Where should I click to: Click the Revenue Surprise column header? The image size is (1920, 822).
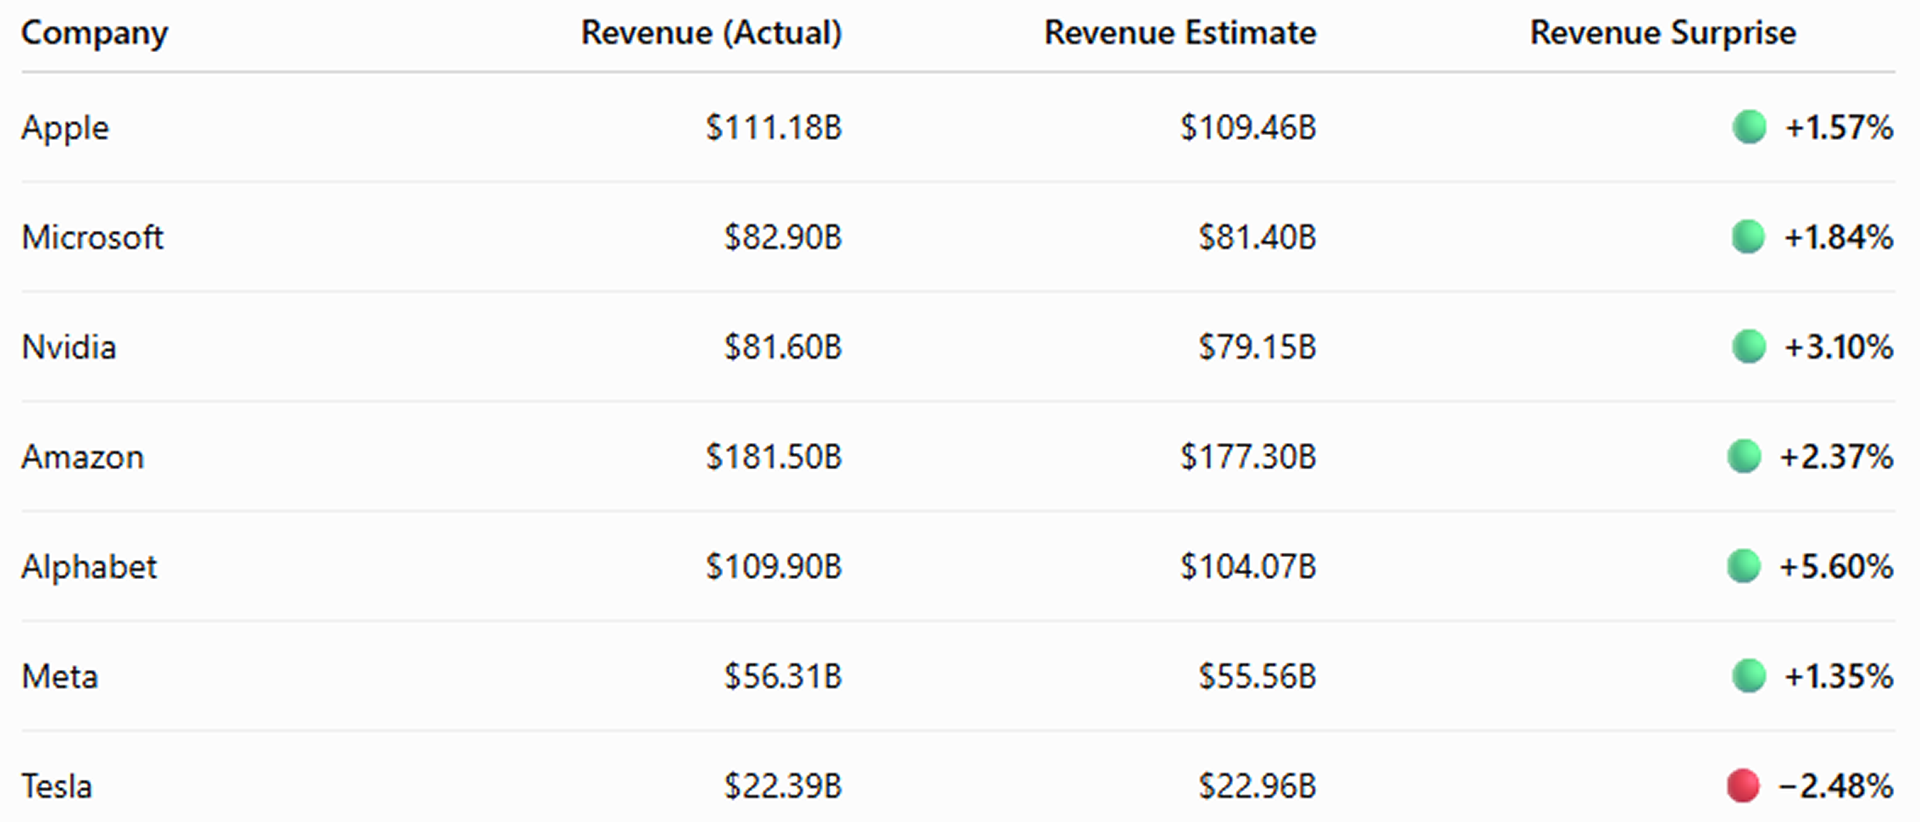(1663, 33)
